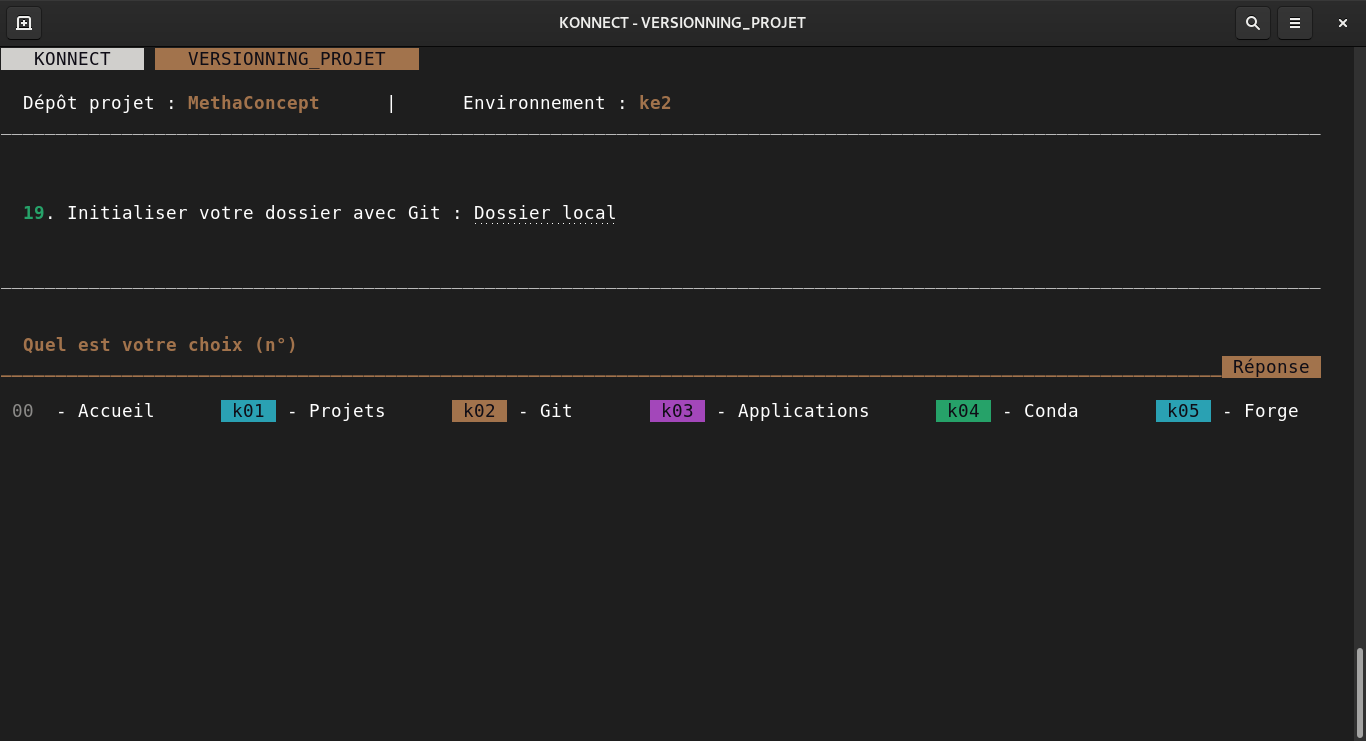Close the terminal window
This screenshot has width=1366, height=741.
1342,23
